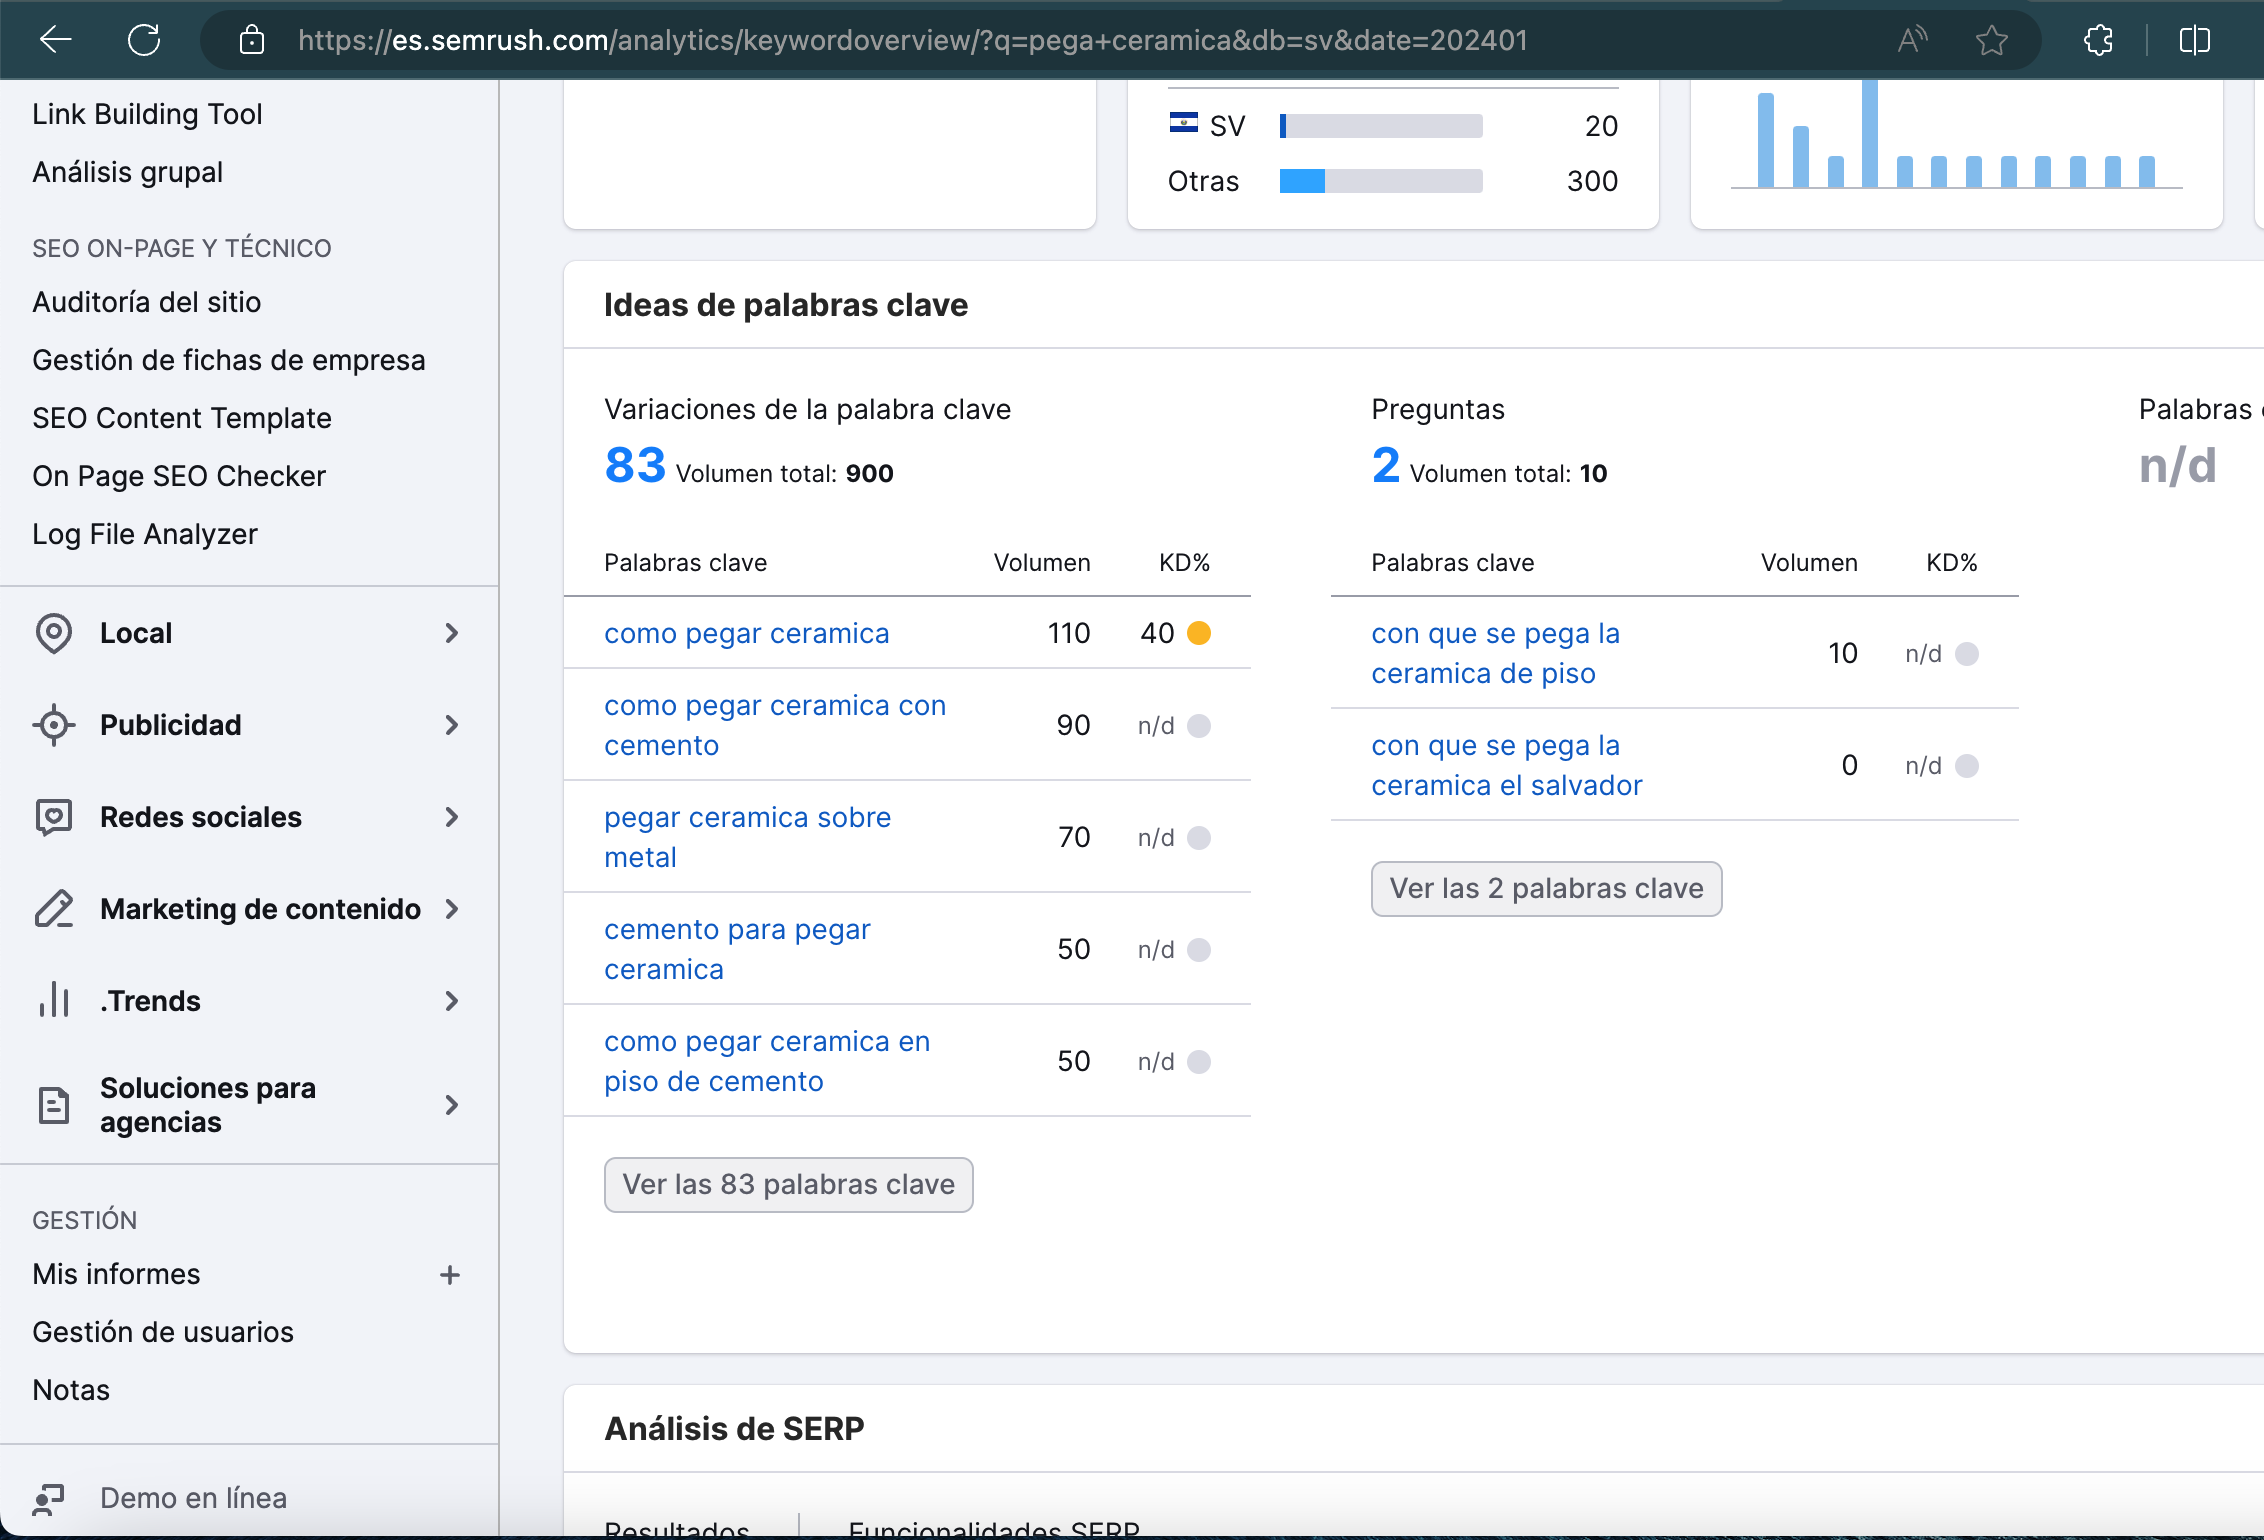Open the read aloud icon in address bar
Image resolution: width=2264 pixels, height=1540 pixels.
[1912, 40]
